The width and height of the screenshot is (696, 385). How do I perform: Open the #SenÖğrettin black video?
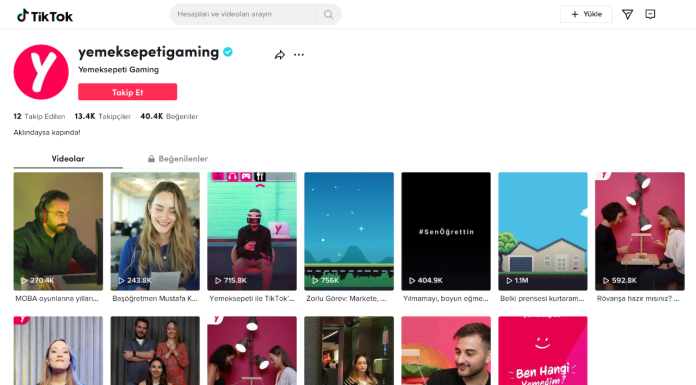446,231
